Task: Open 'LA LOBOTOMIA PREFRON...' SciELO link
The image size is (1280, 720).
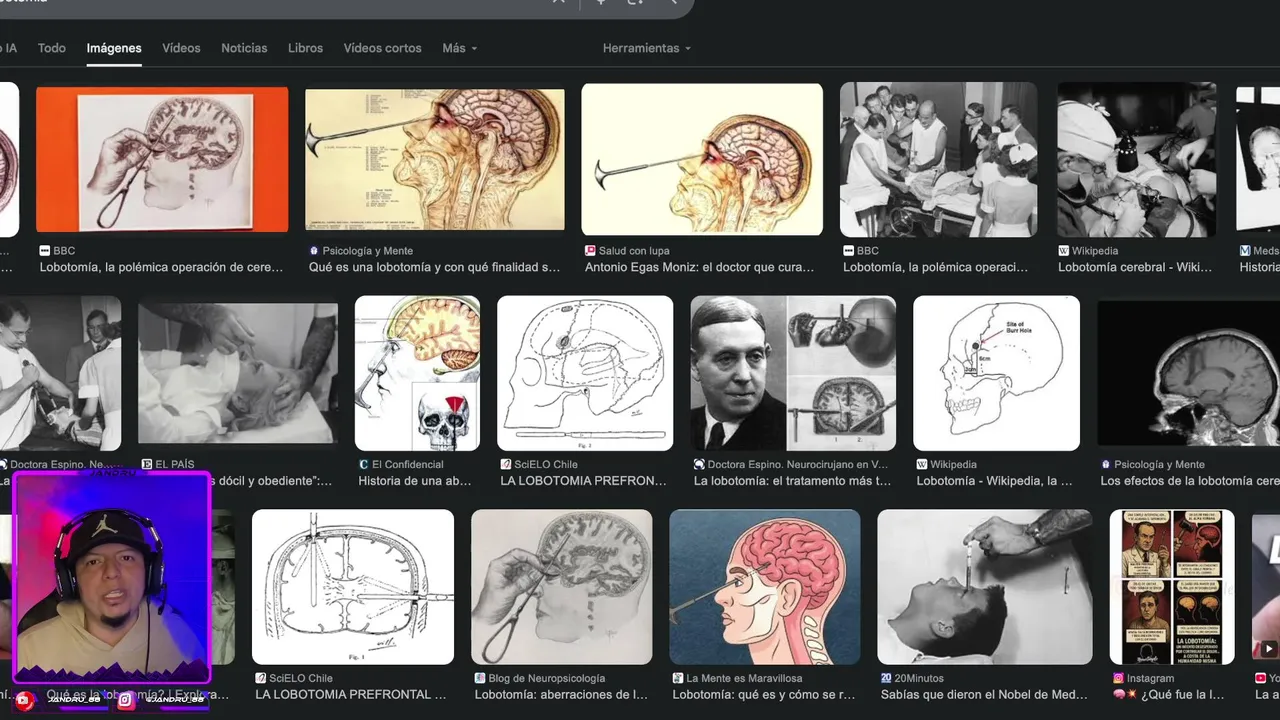Action: pyautogui.click(x=583, y=481)
